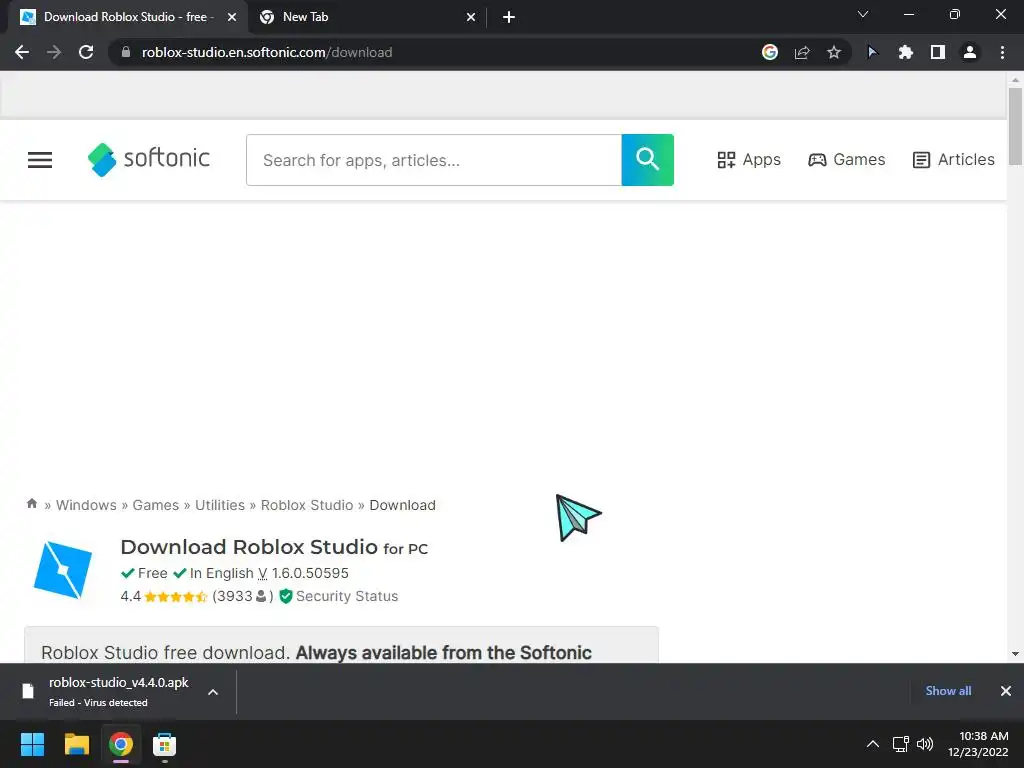Go back to the previous page
This screenshot has height=768, width=1024.
(x=22, y=52)
